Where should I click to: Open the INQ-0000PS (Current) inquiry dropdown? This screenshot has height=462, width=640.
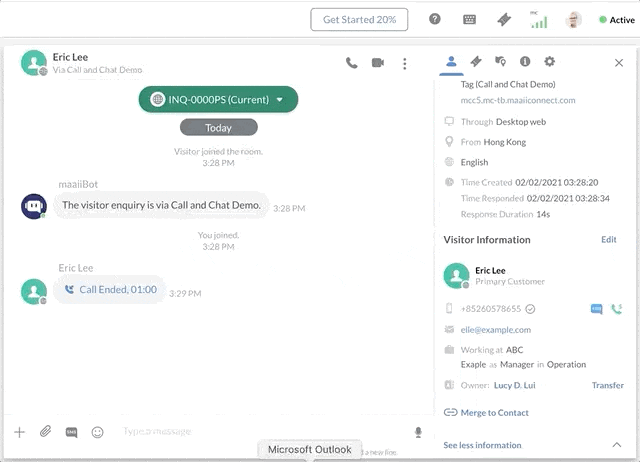point(219,99)
